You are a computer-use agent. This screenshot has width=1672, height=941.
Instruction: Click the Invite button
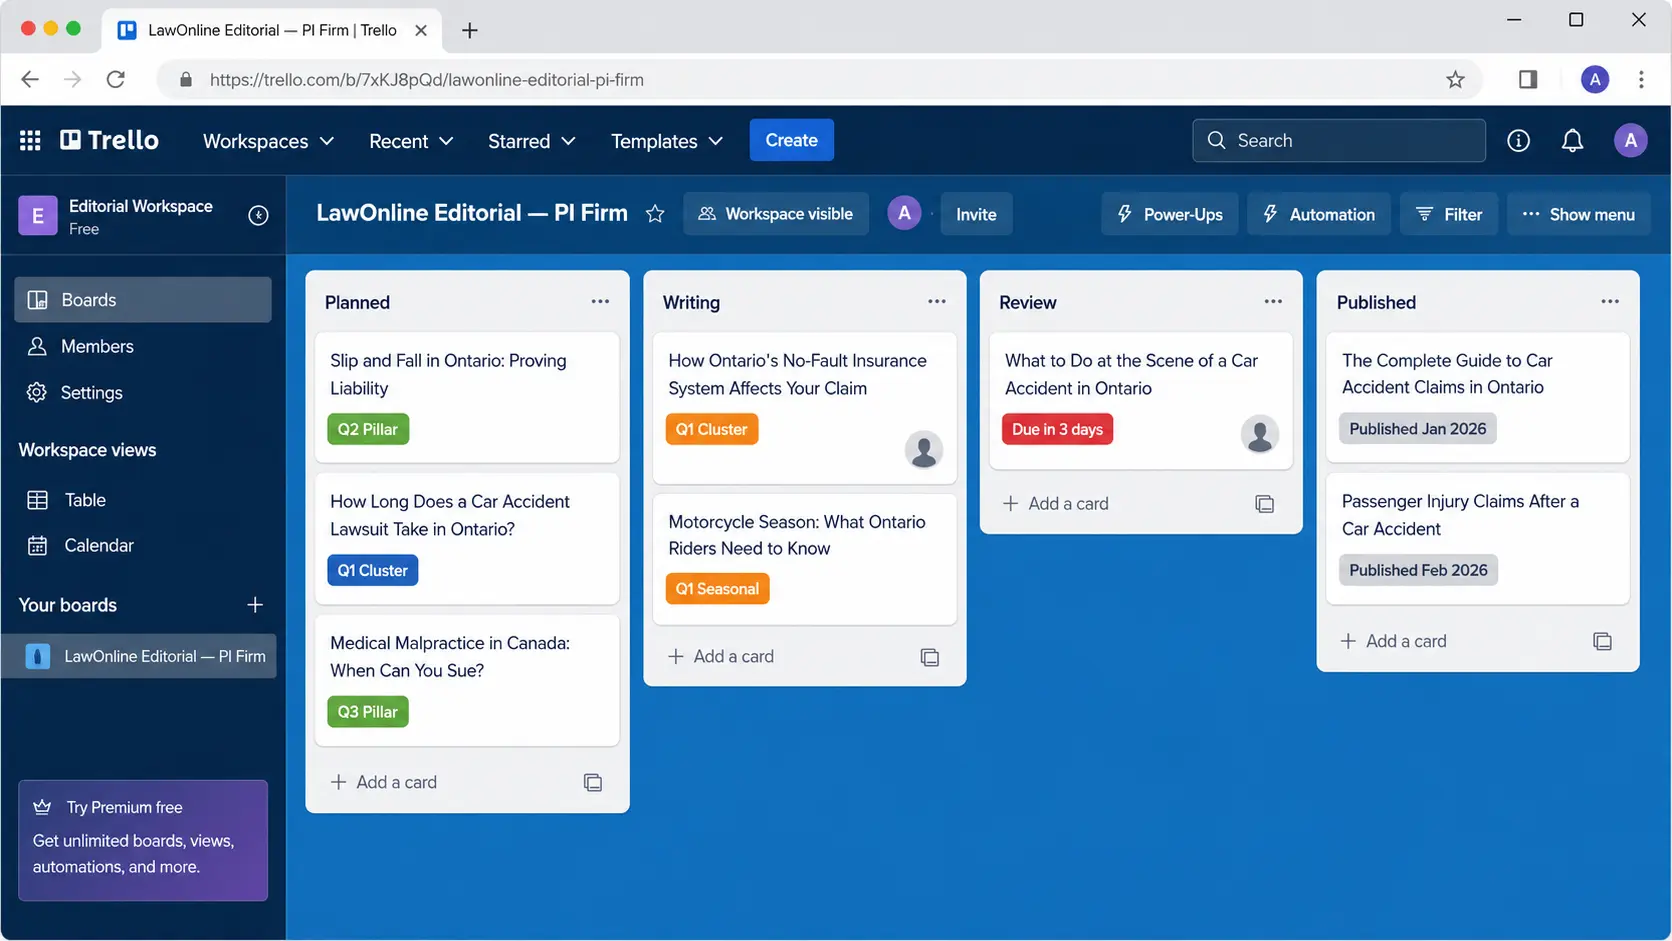pos(976,214)
